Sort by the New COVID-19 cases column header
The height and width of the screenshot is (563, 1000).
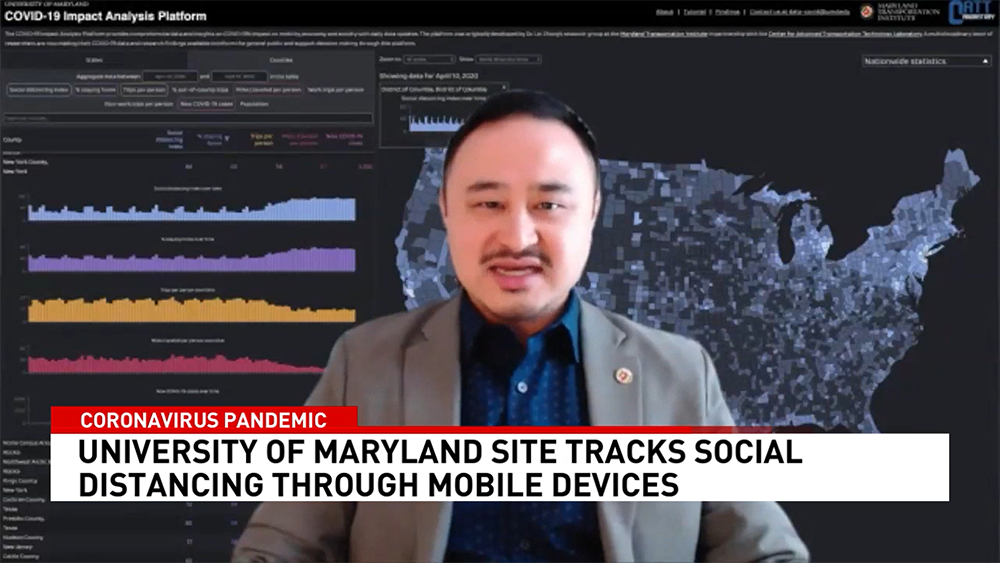click(344, 140)
